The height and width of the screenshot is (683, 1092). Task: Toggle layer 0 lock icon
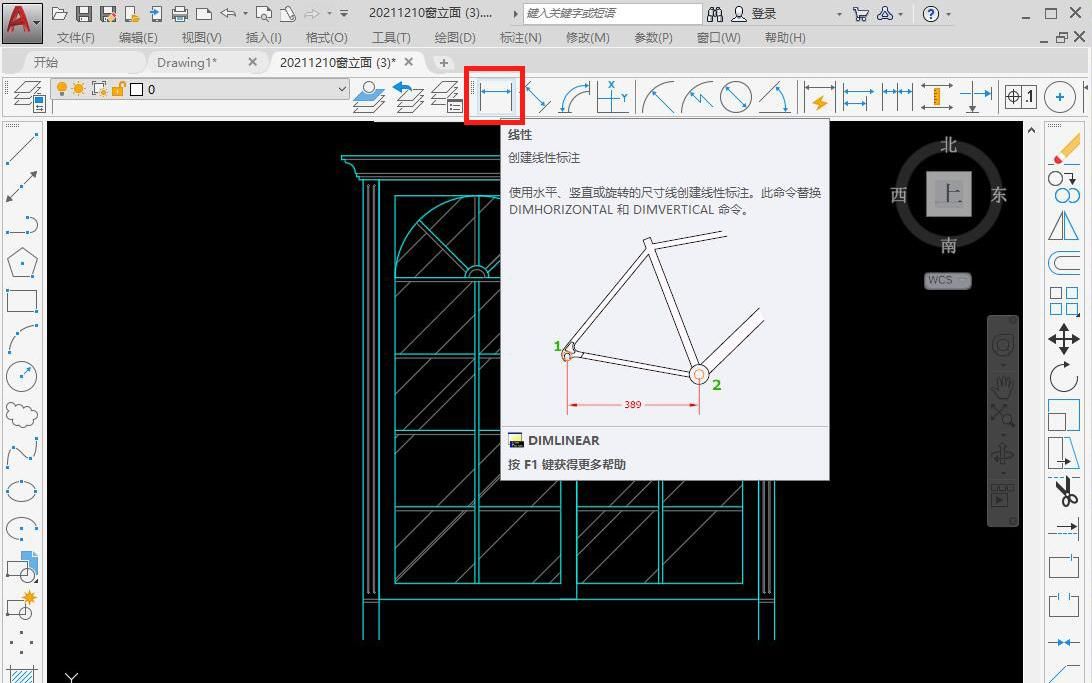(117, 89)
